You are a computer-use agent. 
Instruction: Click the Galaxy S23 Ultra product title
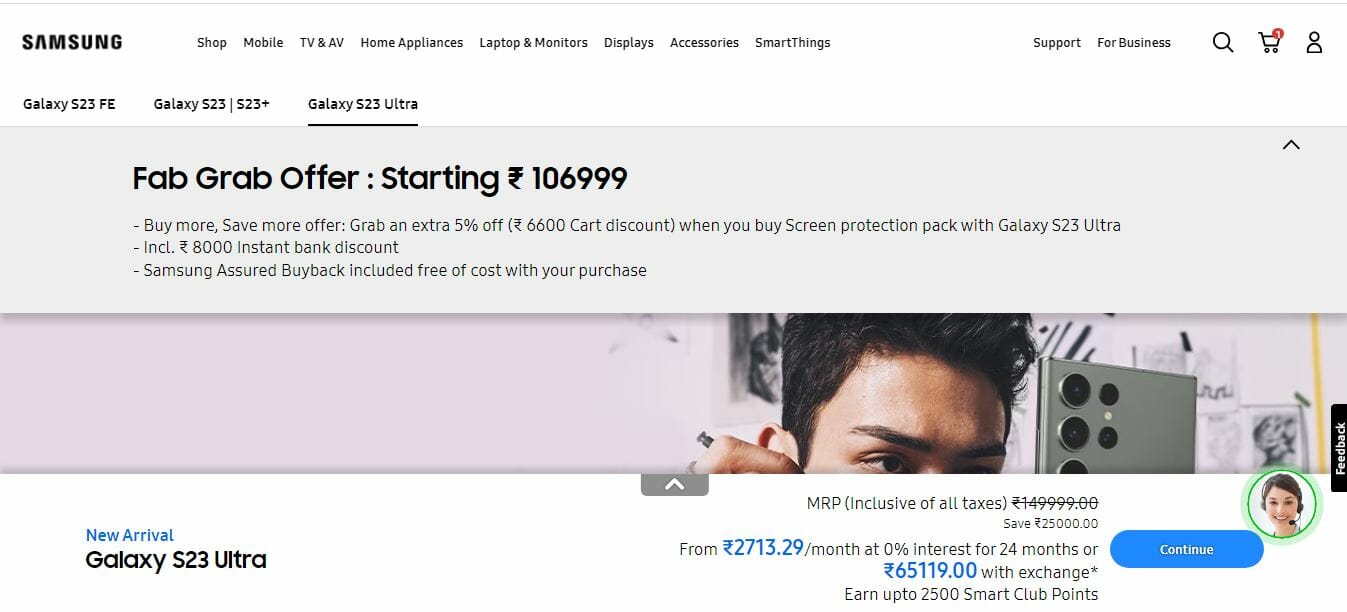[x=176, y=560]
